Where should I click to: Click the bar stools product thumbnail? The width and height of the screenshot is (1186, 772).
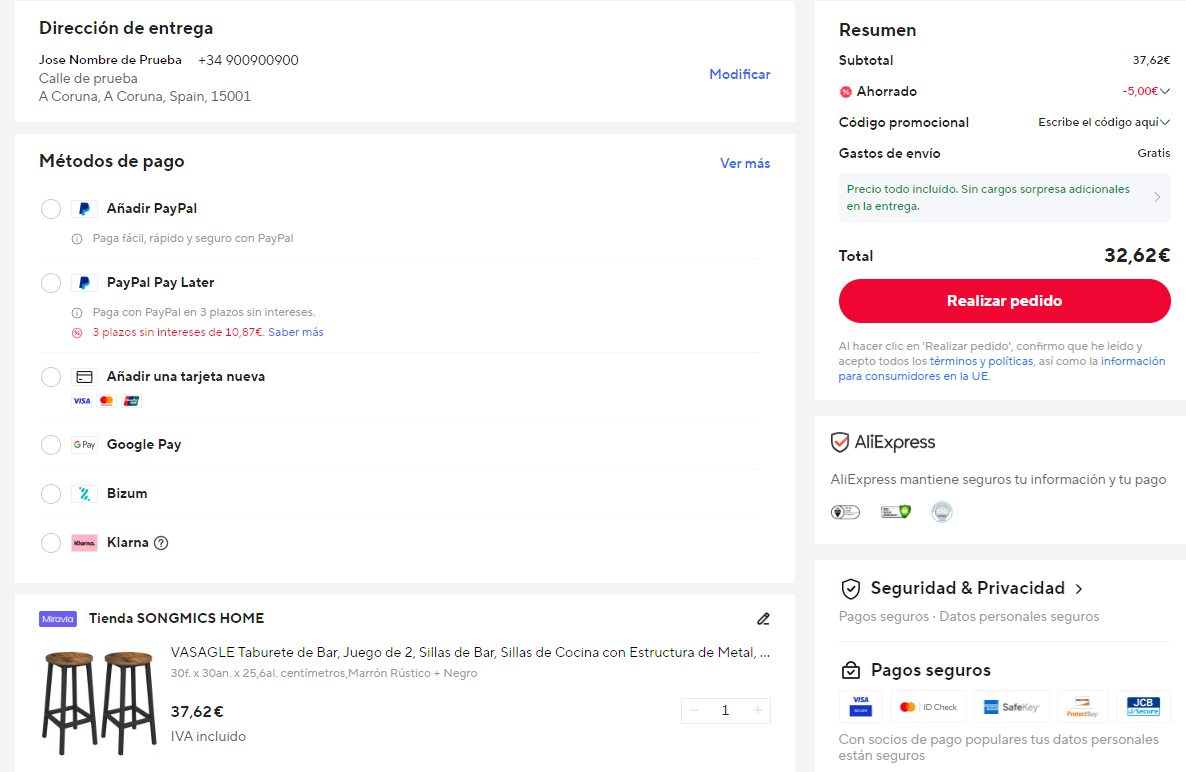point(99,703)
